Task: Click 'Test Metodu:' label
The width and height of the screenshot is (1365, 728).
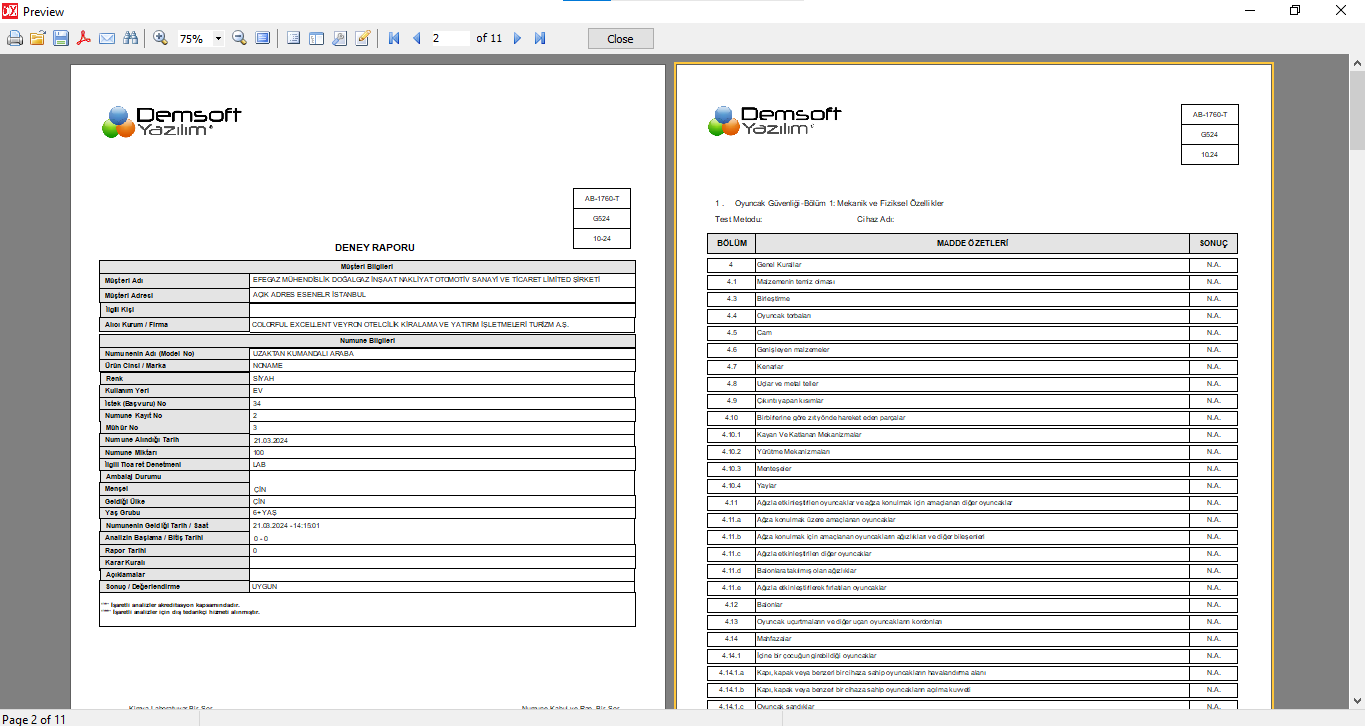Action: 739,219
